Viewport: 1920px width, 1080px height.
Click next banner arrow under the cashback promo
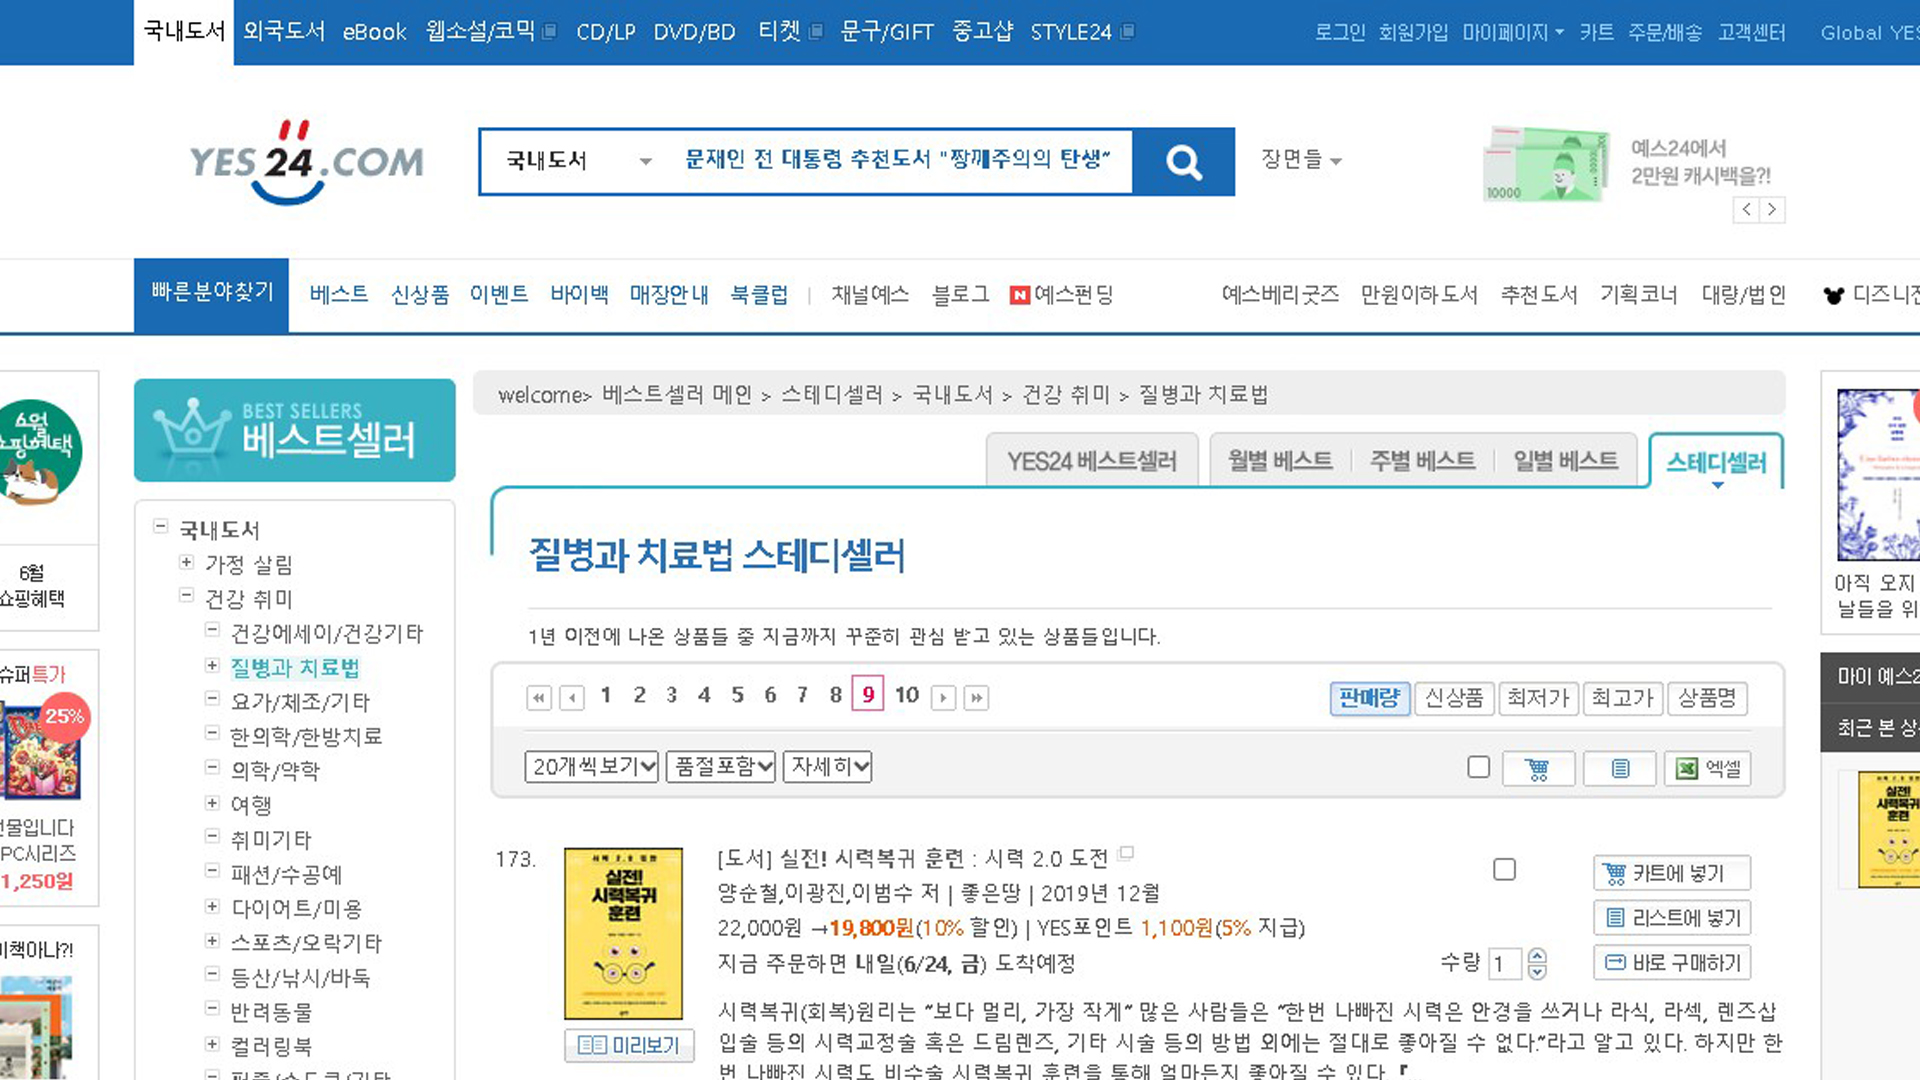coord(1772,209)
